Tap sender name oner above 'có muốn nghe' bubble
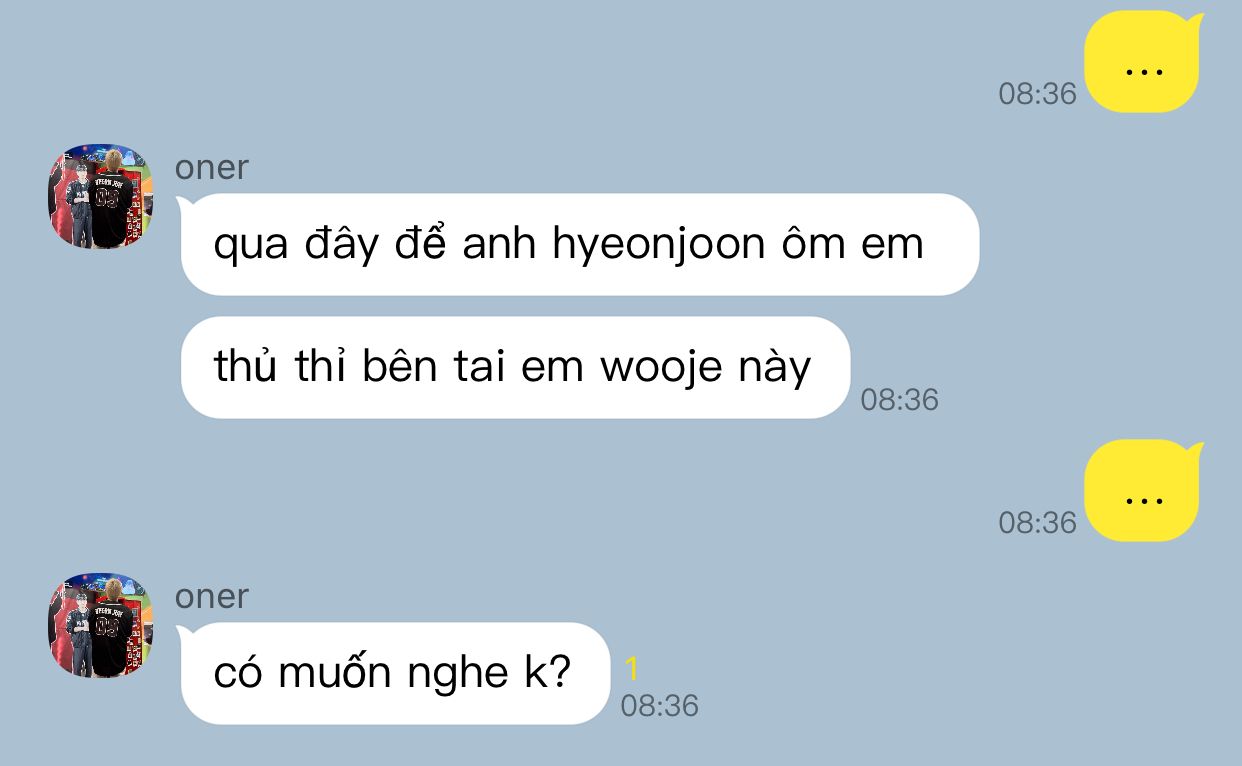 (x=212, y=596)
